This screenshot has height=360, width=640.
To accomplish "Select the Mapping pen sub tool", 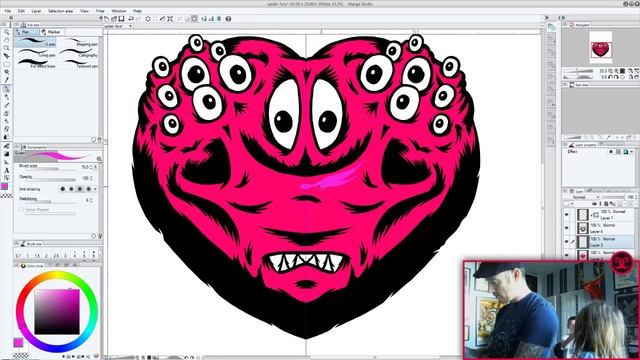I will (80, 42).
